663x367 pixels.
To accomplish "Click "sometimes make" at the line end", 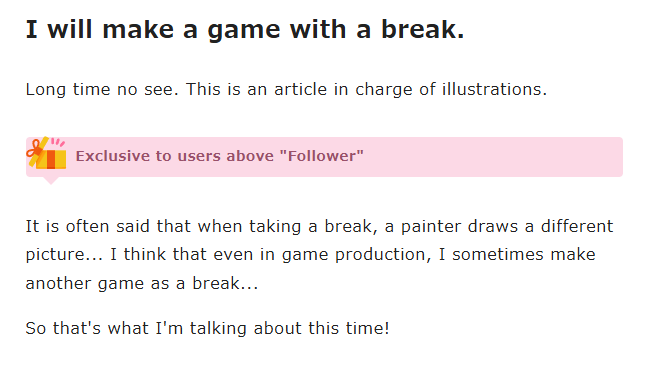I will (523, 255).
